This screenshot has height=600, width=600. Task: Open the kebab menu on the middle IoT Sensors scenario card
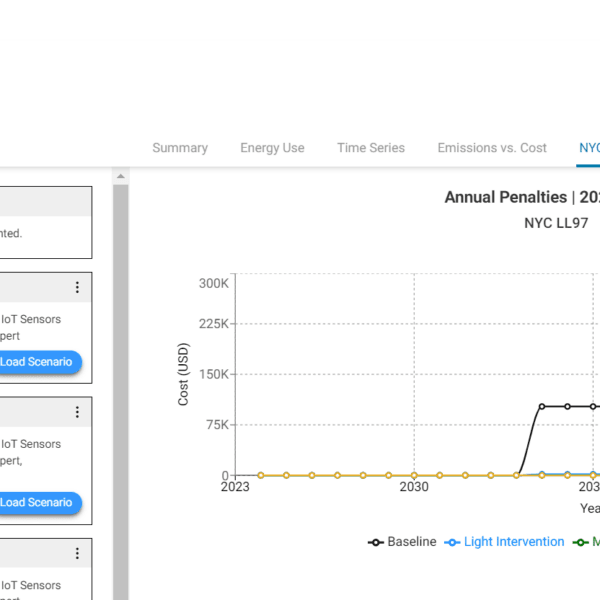click(77, 412)
